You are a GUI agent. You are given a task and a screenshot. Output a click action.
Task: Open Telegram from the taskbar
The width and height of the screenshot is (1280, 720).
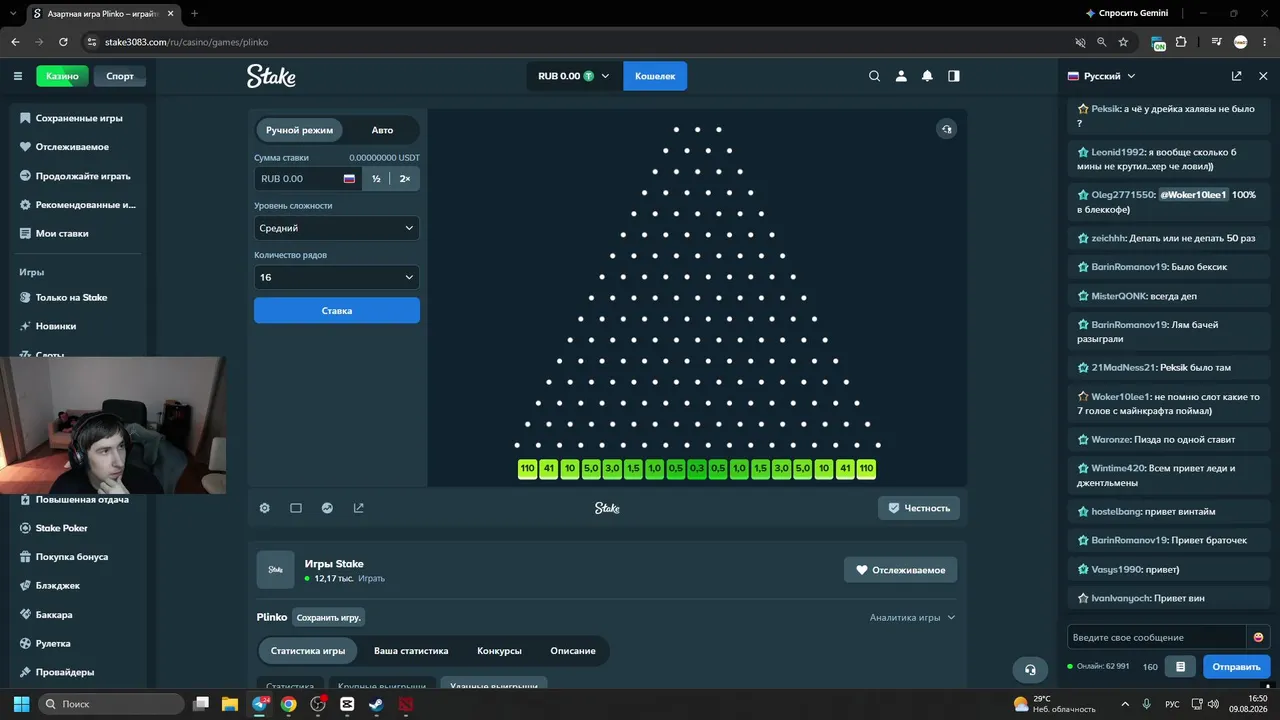coord(261,704)
